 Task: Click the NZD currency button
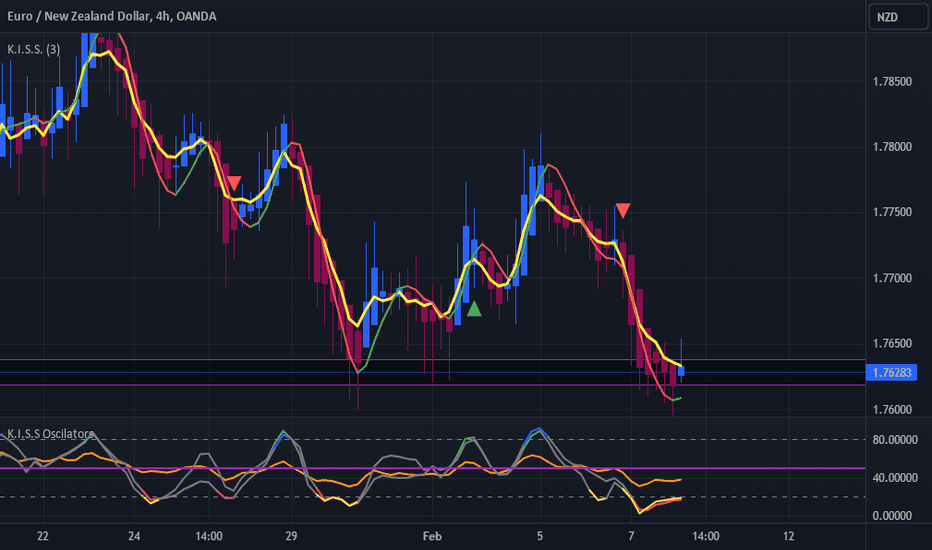click(x=898, y=17)
